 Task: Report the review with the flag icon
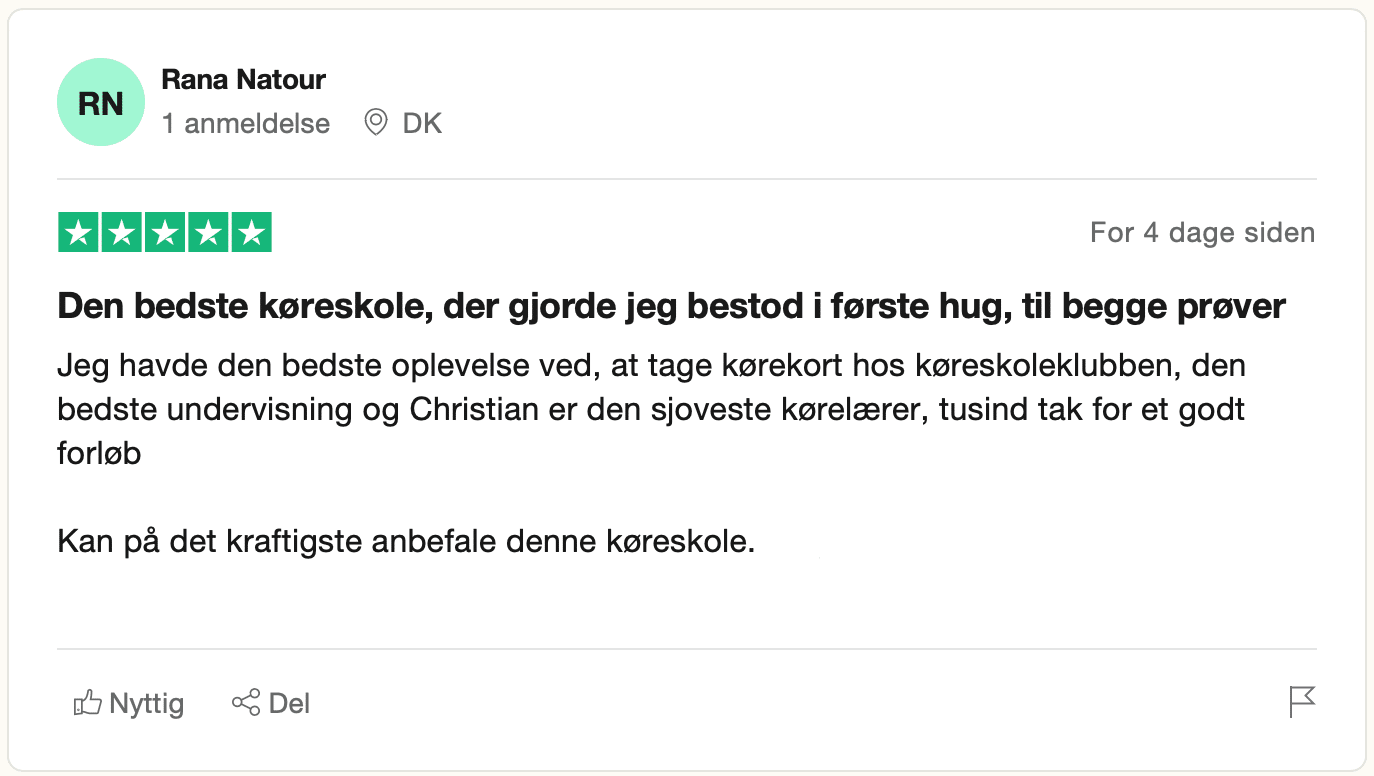click(1302, 702)
